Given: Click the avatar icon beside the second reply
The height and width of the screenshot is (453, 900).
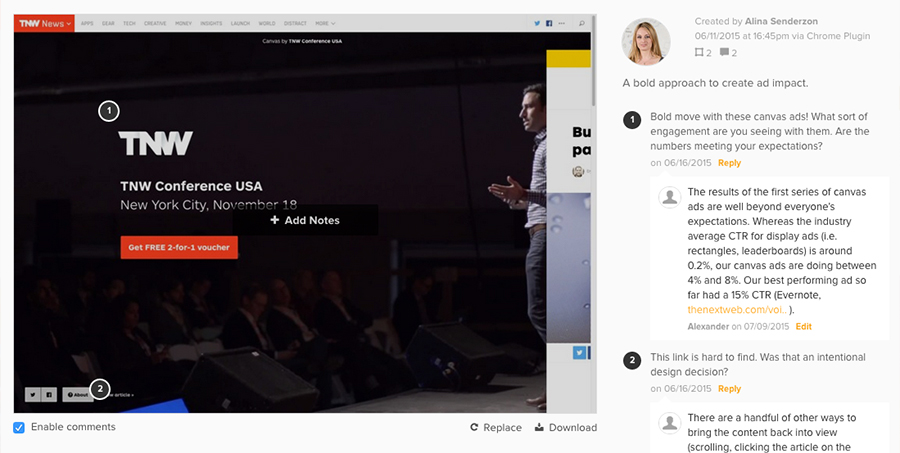Looking at the screenshot, I should (669, 423).
